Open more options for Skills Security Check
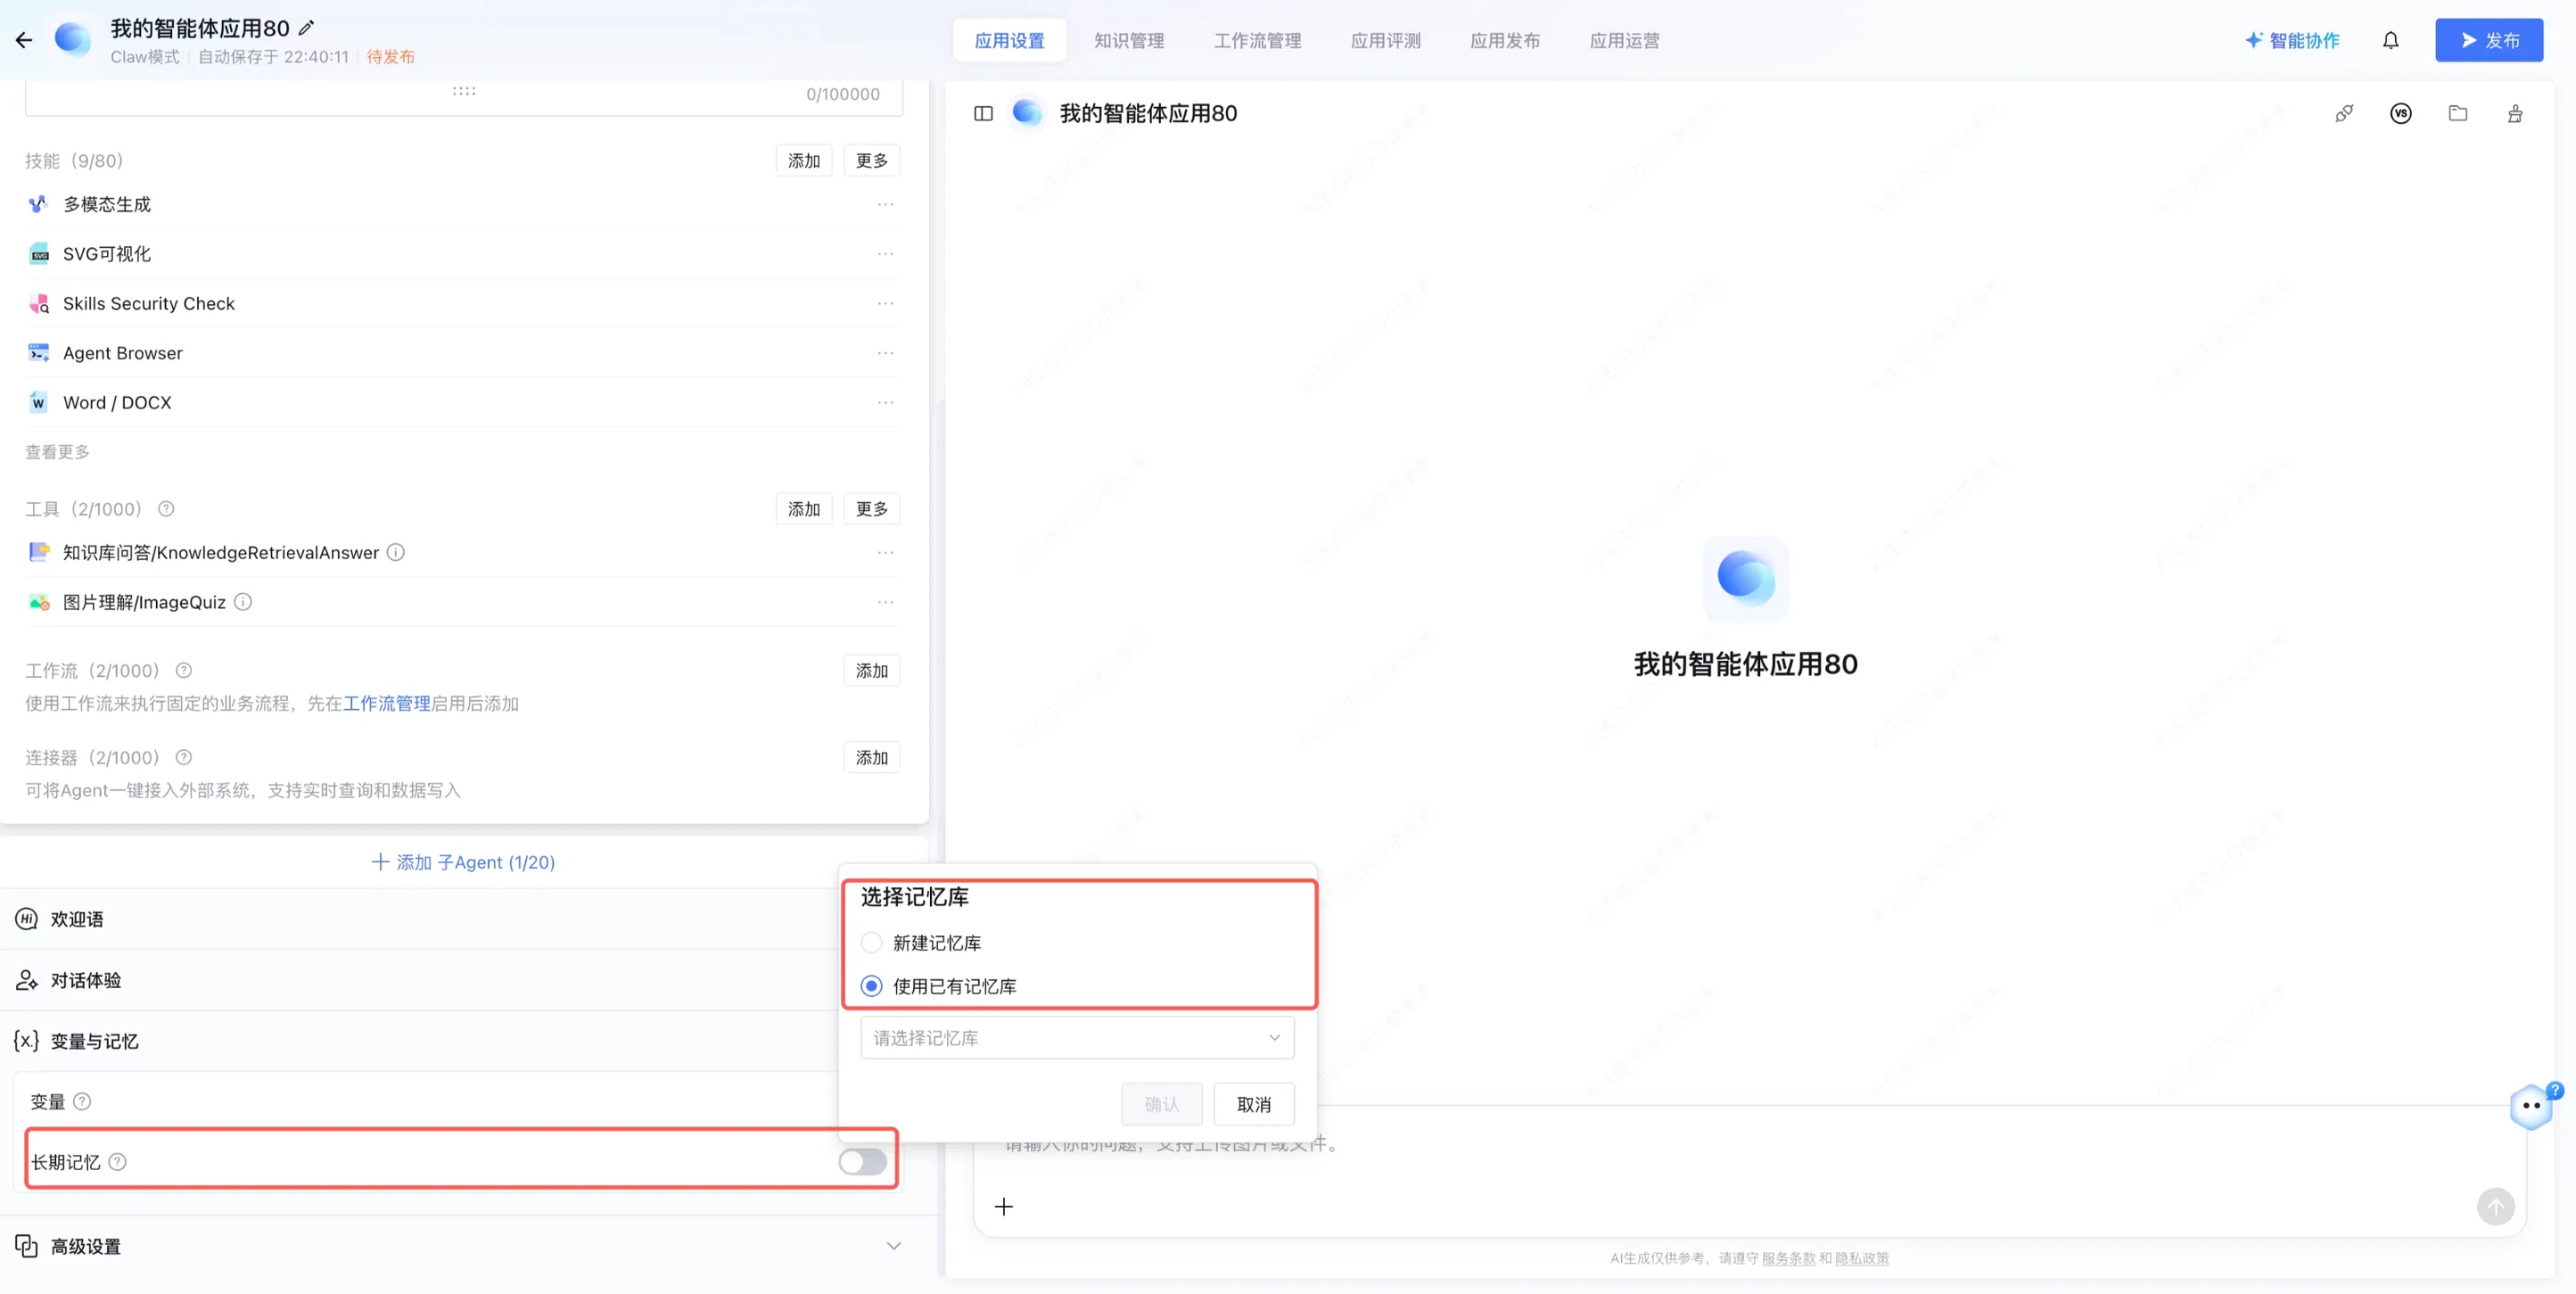 (885, 303)
